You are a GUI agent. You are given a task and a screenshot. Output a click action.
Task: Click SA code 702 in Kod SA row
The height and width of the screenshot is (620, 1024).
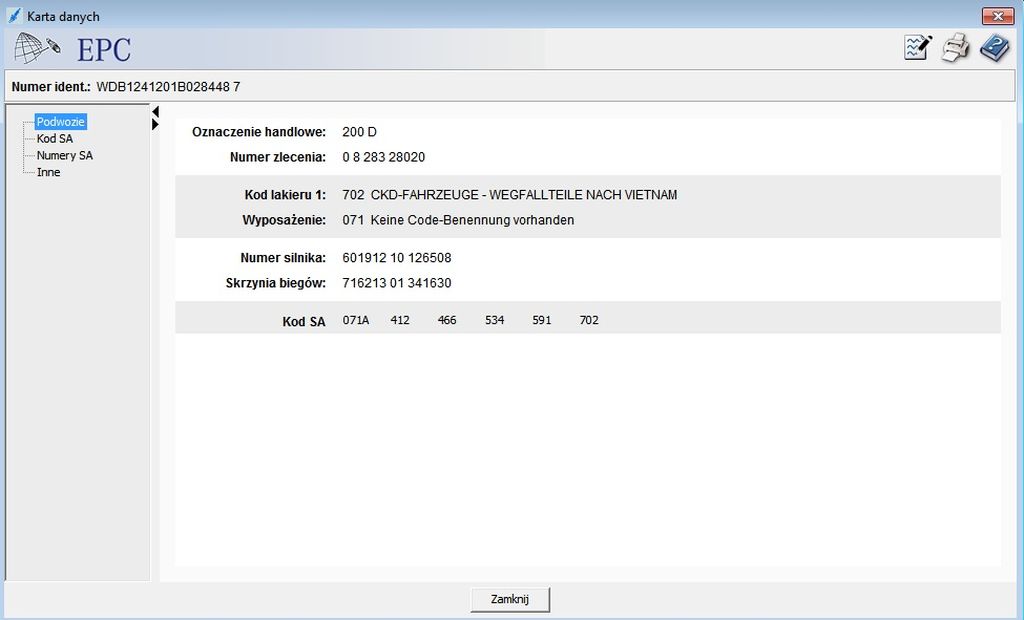point(589,321)
